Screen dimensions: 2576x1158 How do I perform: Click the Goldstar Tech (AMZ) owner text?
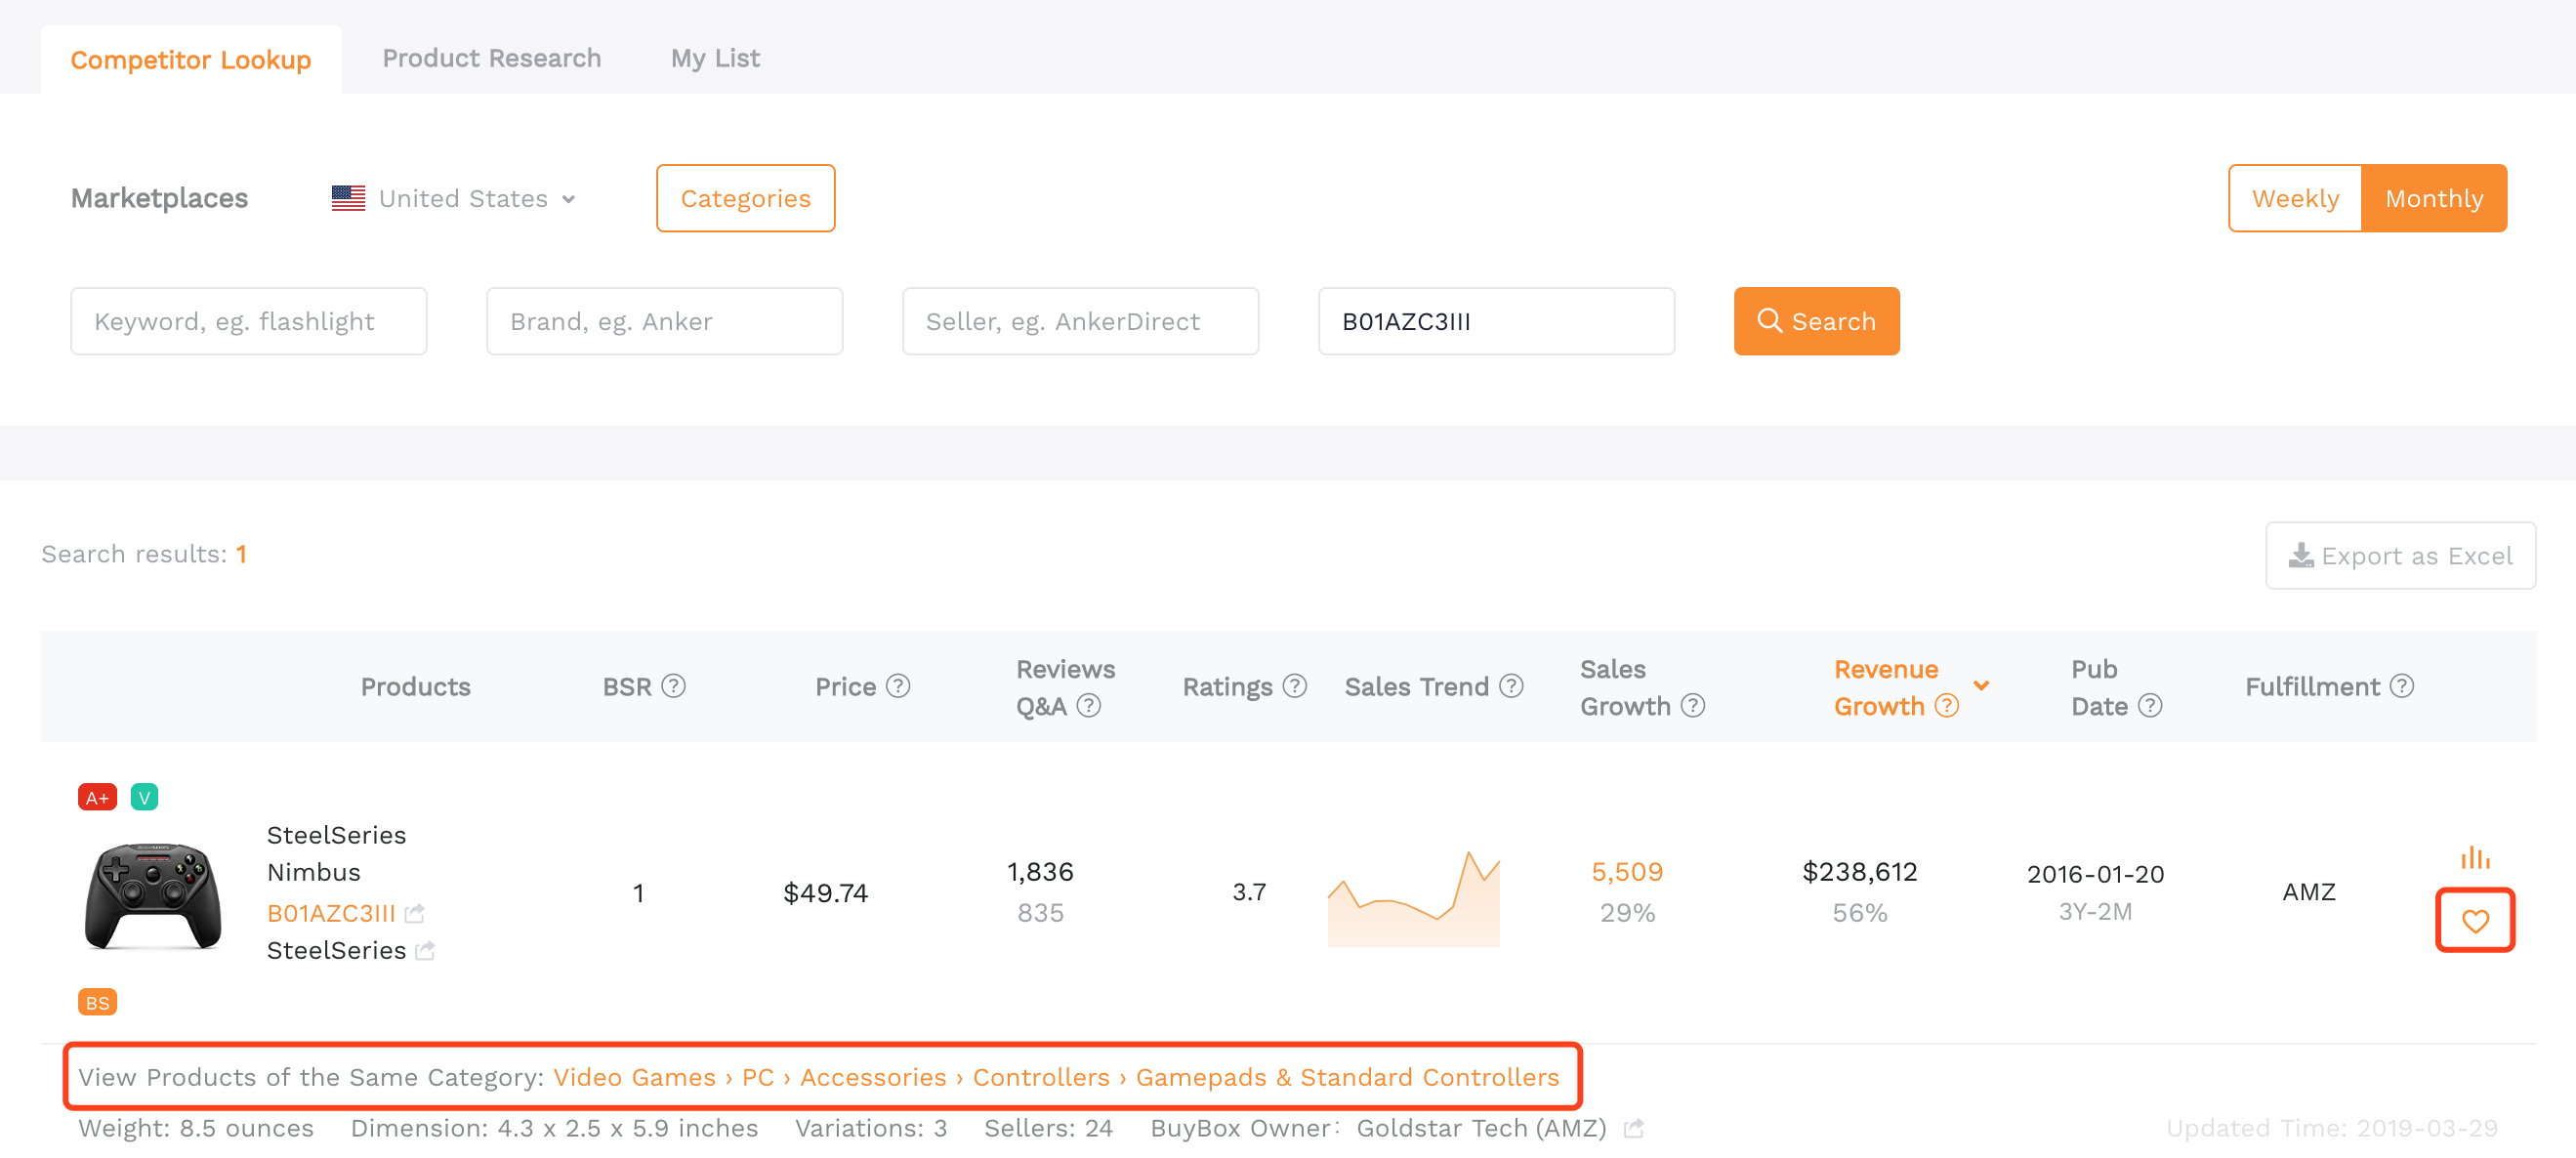click(x=1480, y=1128)
